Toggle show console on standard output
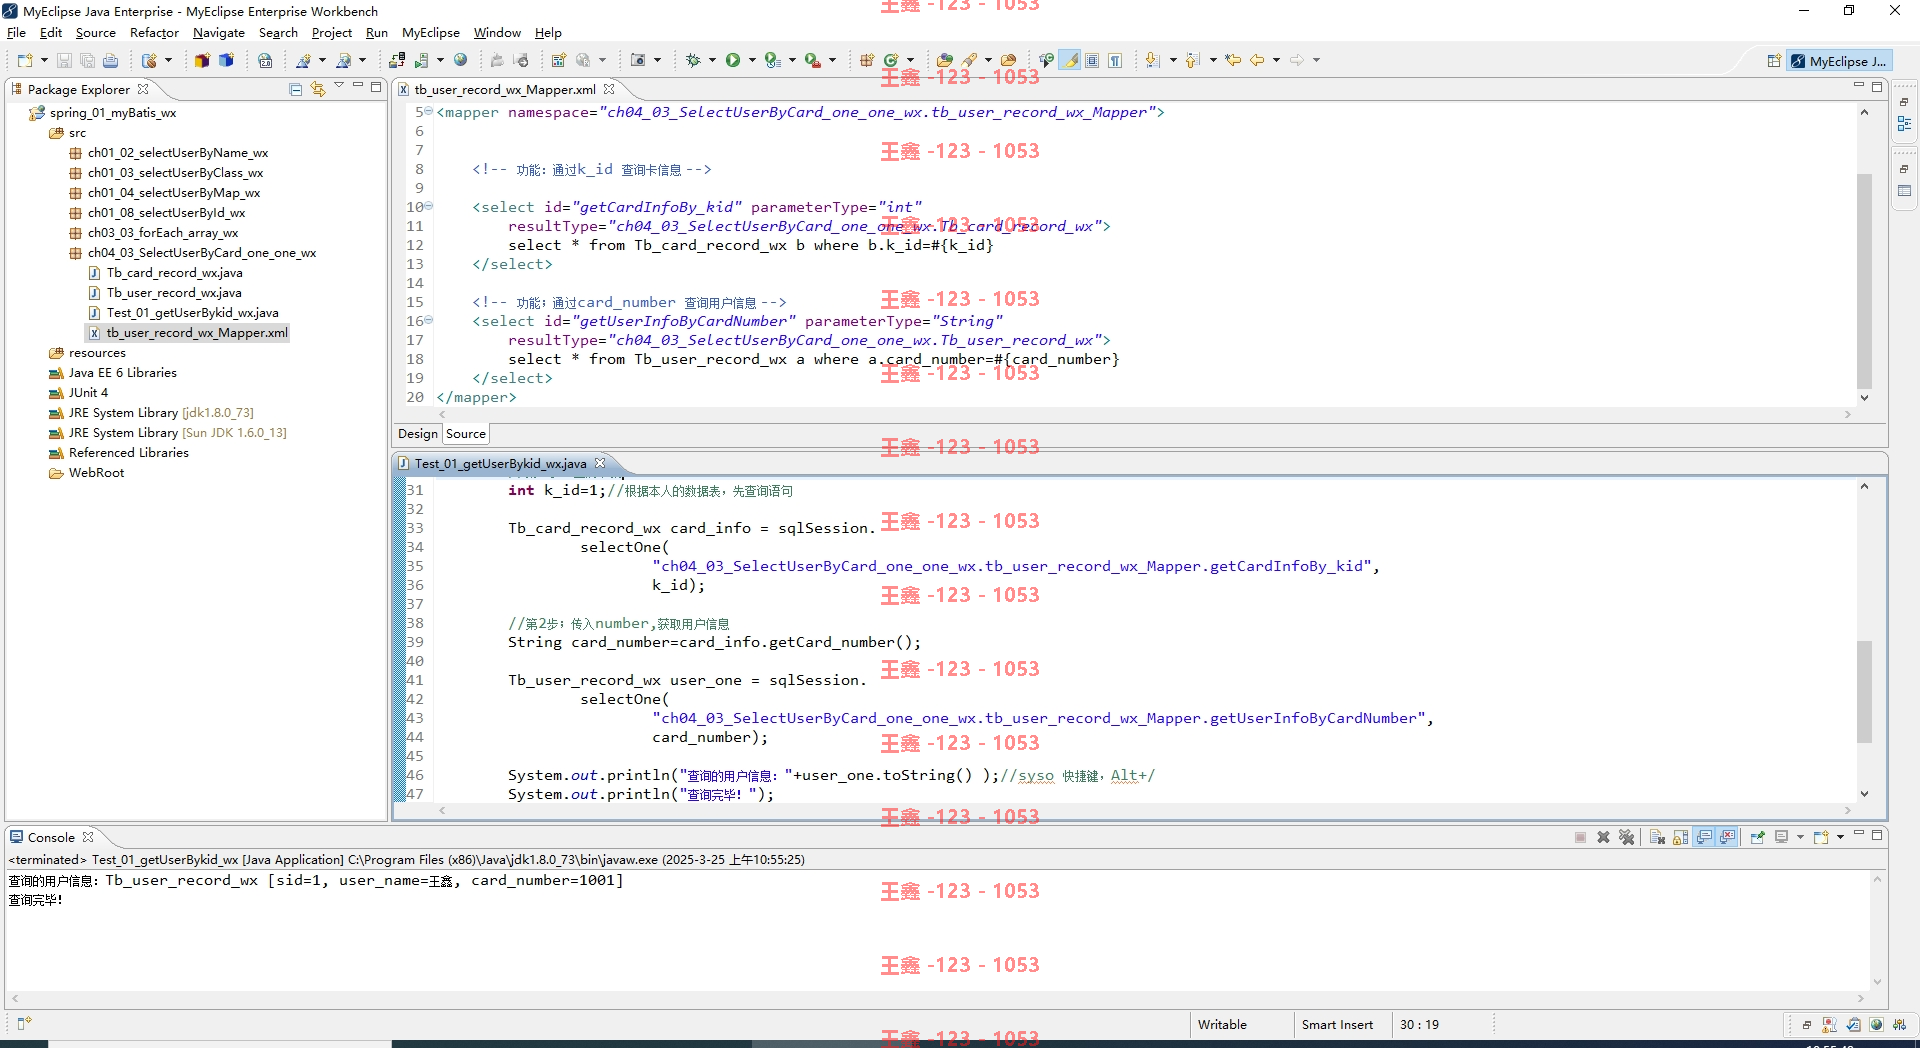Viewport: 1920px width, 1048px height. click(1704, 837)
